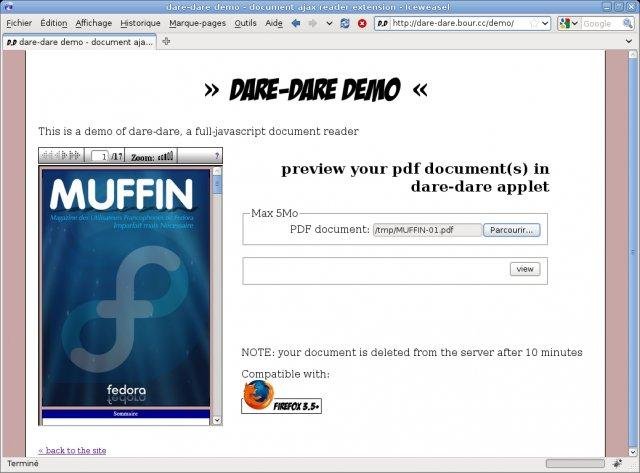Click the viewer's blue scrollbar thumb
Image resolution: width=640 pixels, height=473 pixels.
(217, 184)
